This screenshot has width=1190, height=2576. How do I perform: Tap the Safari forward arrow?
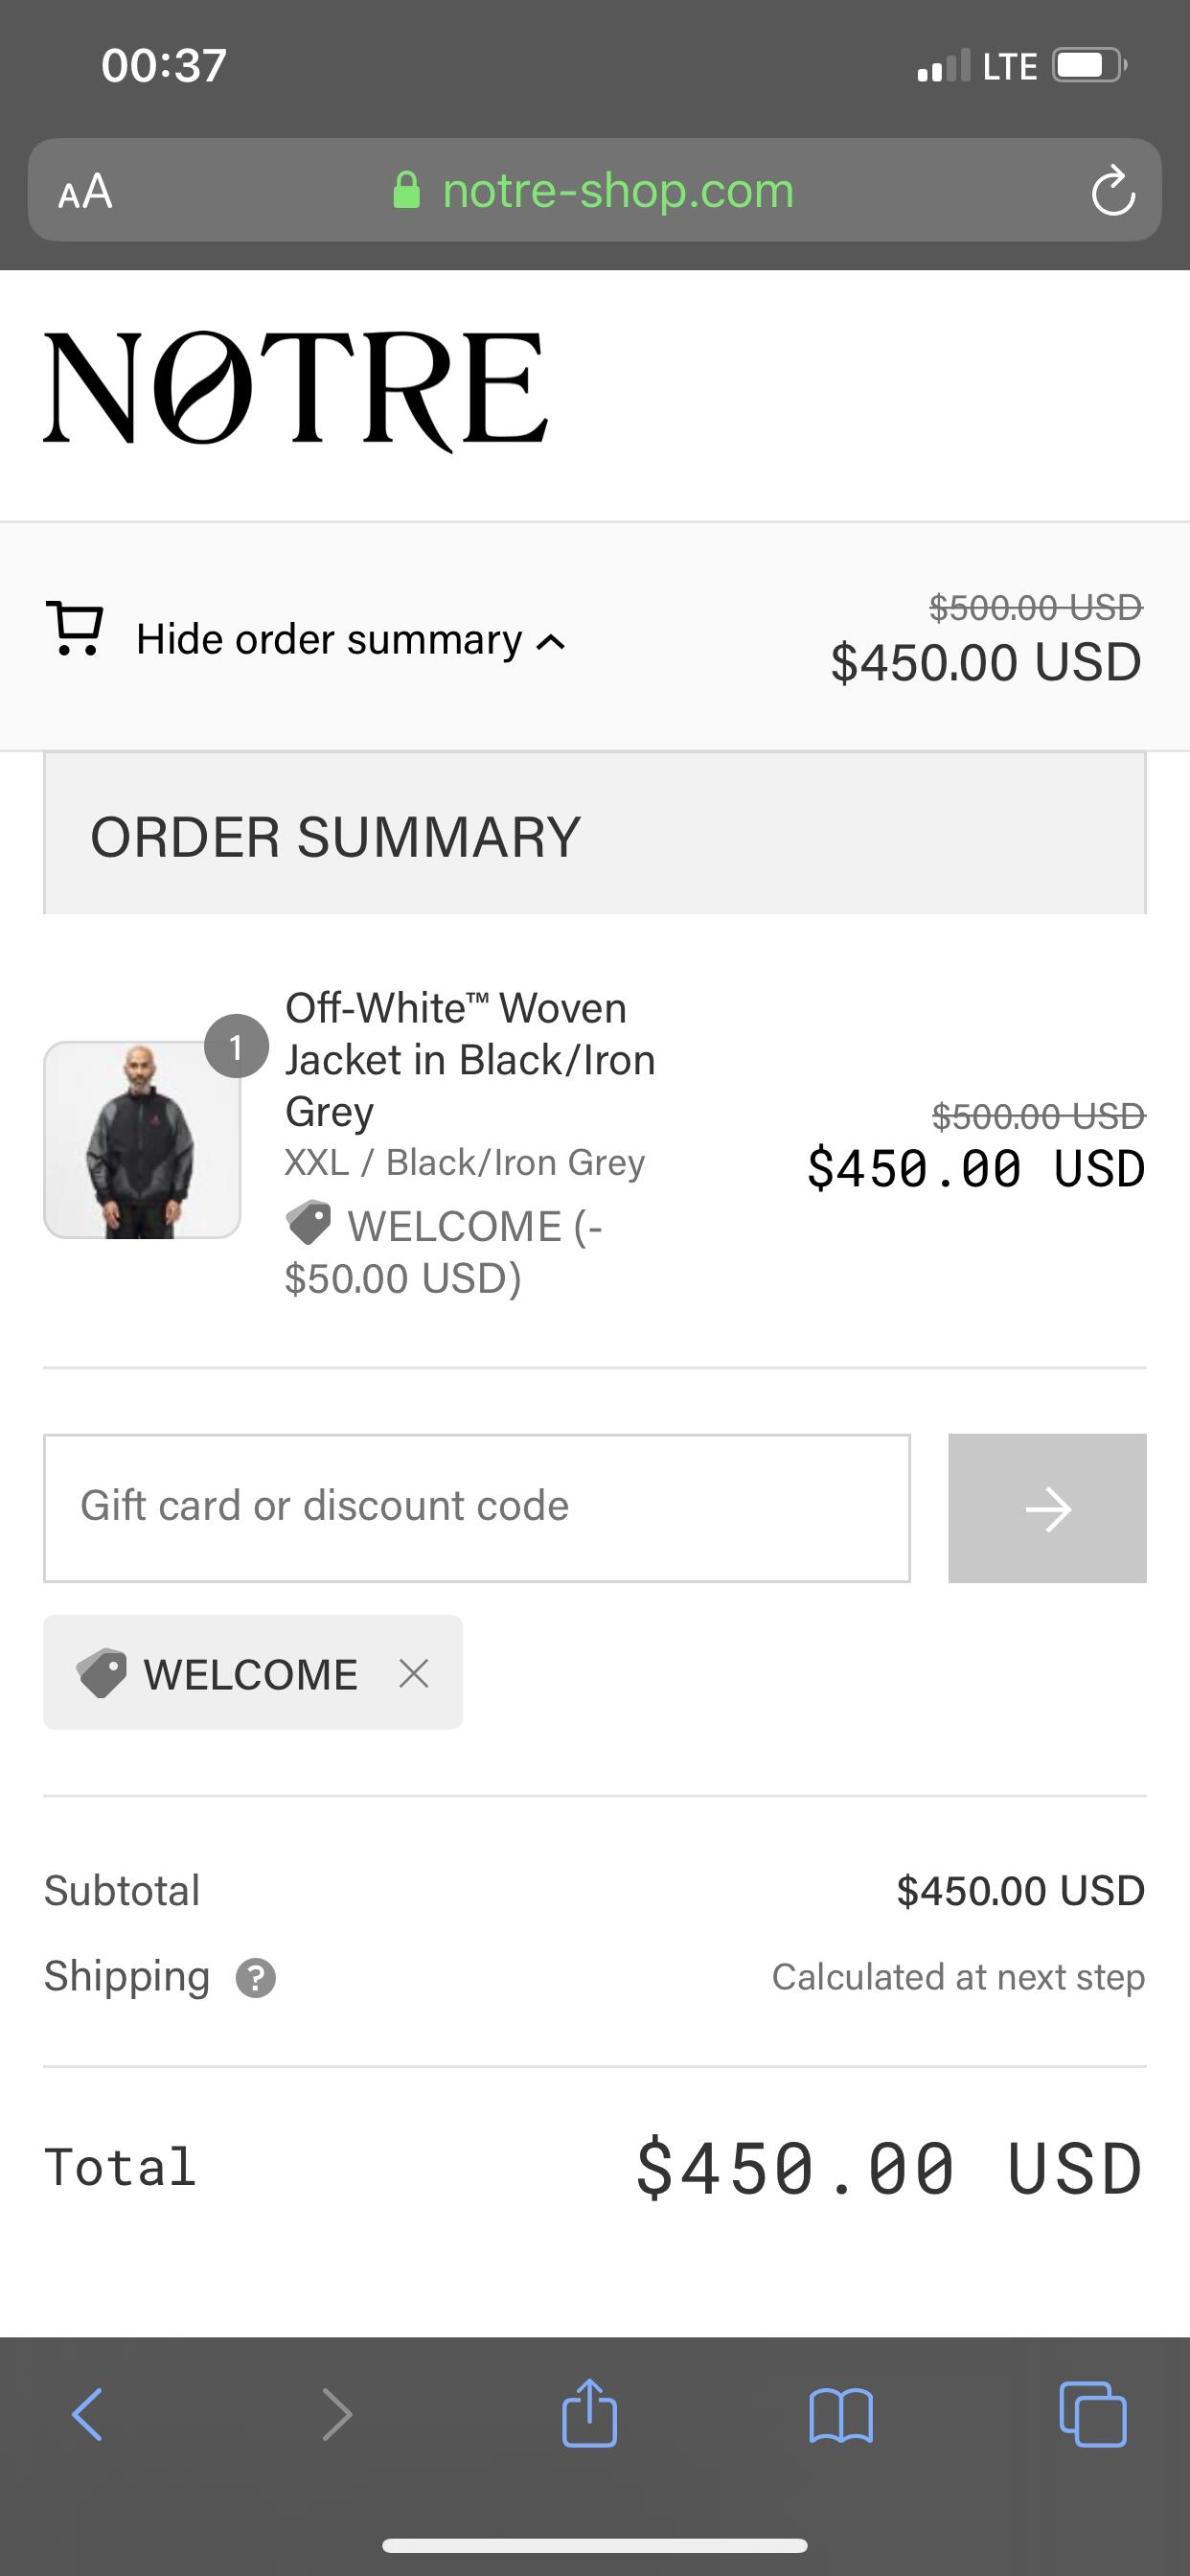click(338, 2414)
